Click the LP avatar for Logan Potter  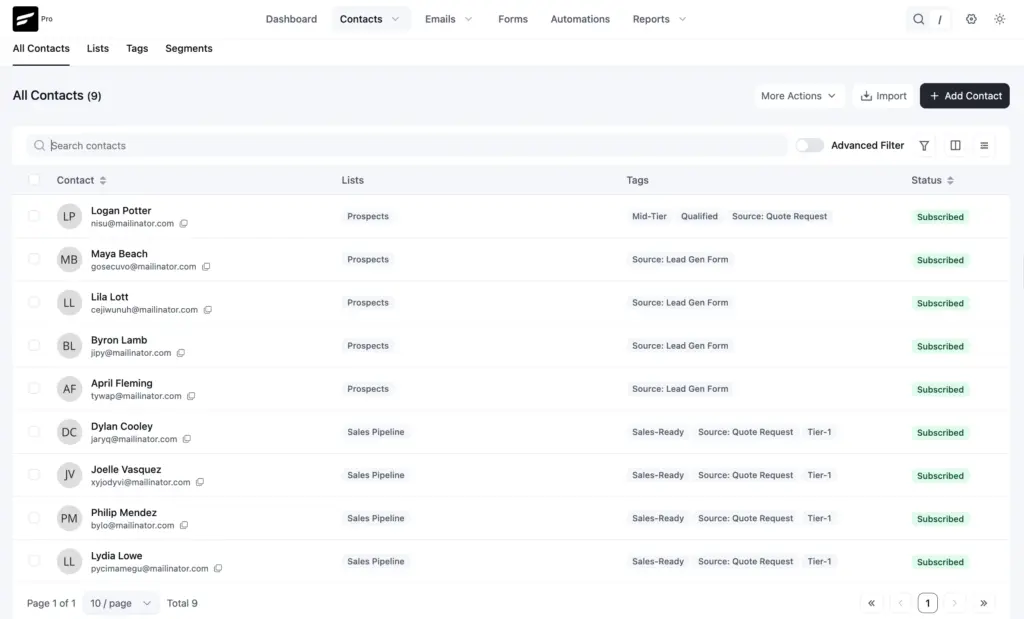click(69, 216)
